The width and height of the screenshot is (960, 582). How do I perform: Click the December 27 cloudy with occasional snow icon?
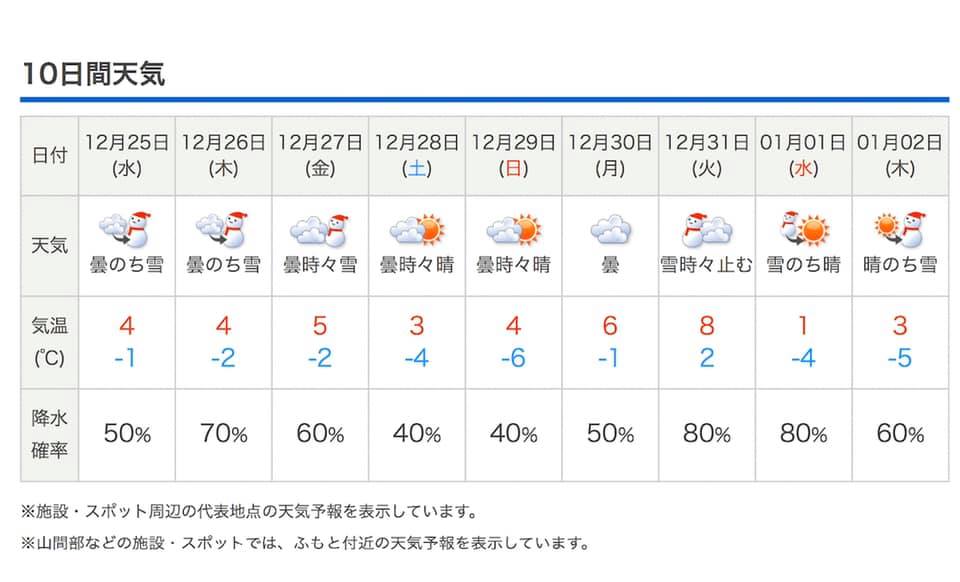point(319,231)
